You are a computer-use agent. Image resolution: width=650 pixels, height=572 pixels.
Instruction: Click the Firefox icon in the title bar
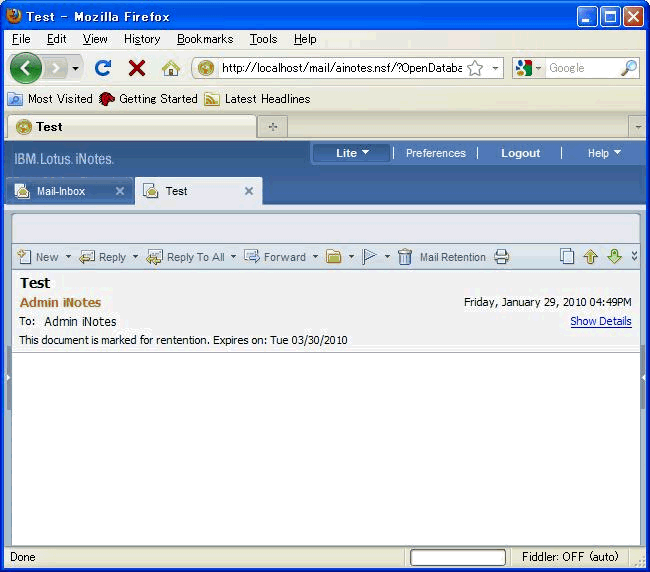pos(14,16)
